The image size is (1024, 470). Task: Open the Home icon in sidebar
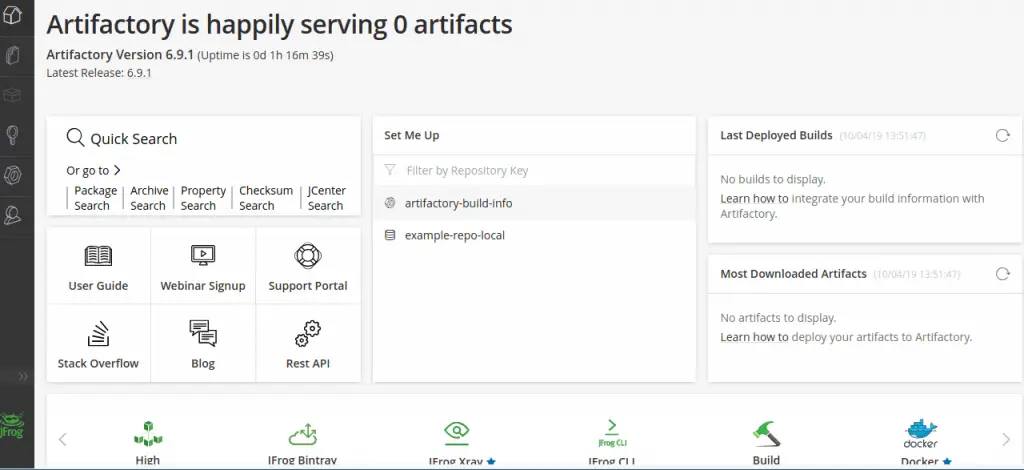point(13,17)
